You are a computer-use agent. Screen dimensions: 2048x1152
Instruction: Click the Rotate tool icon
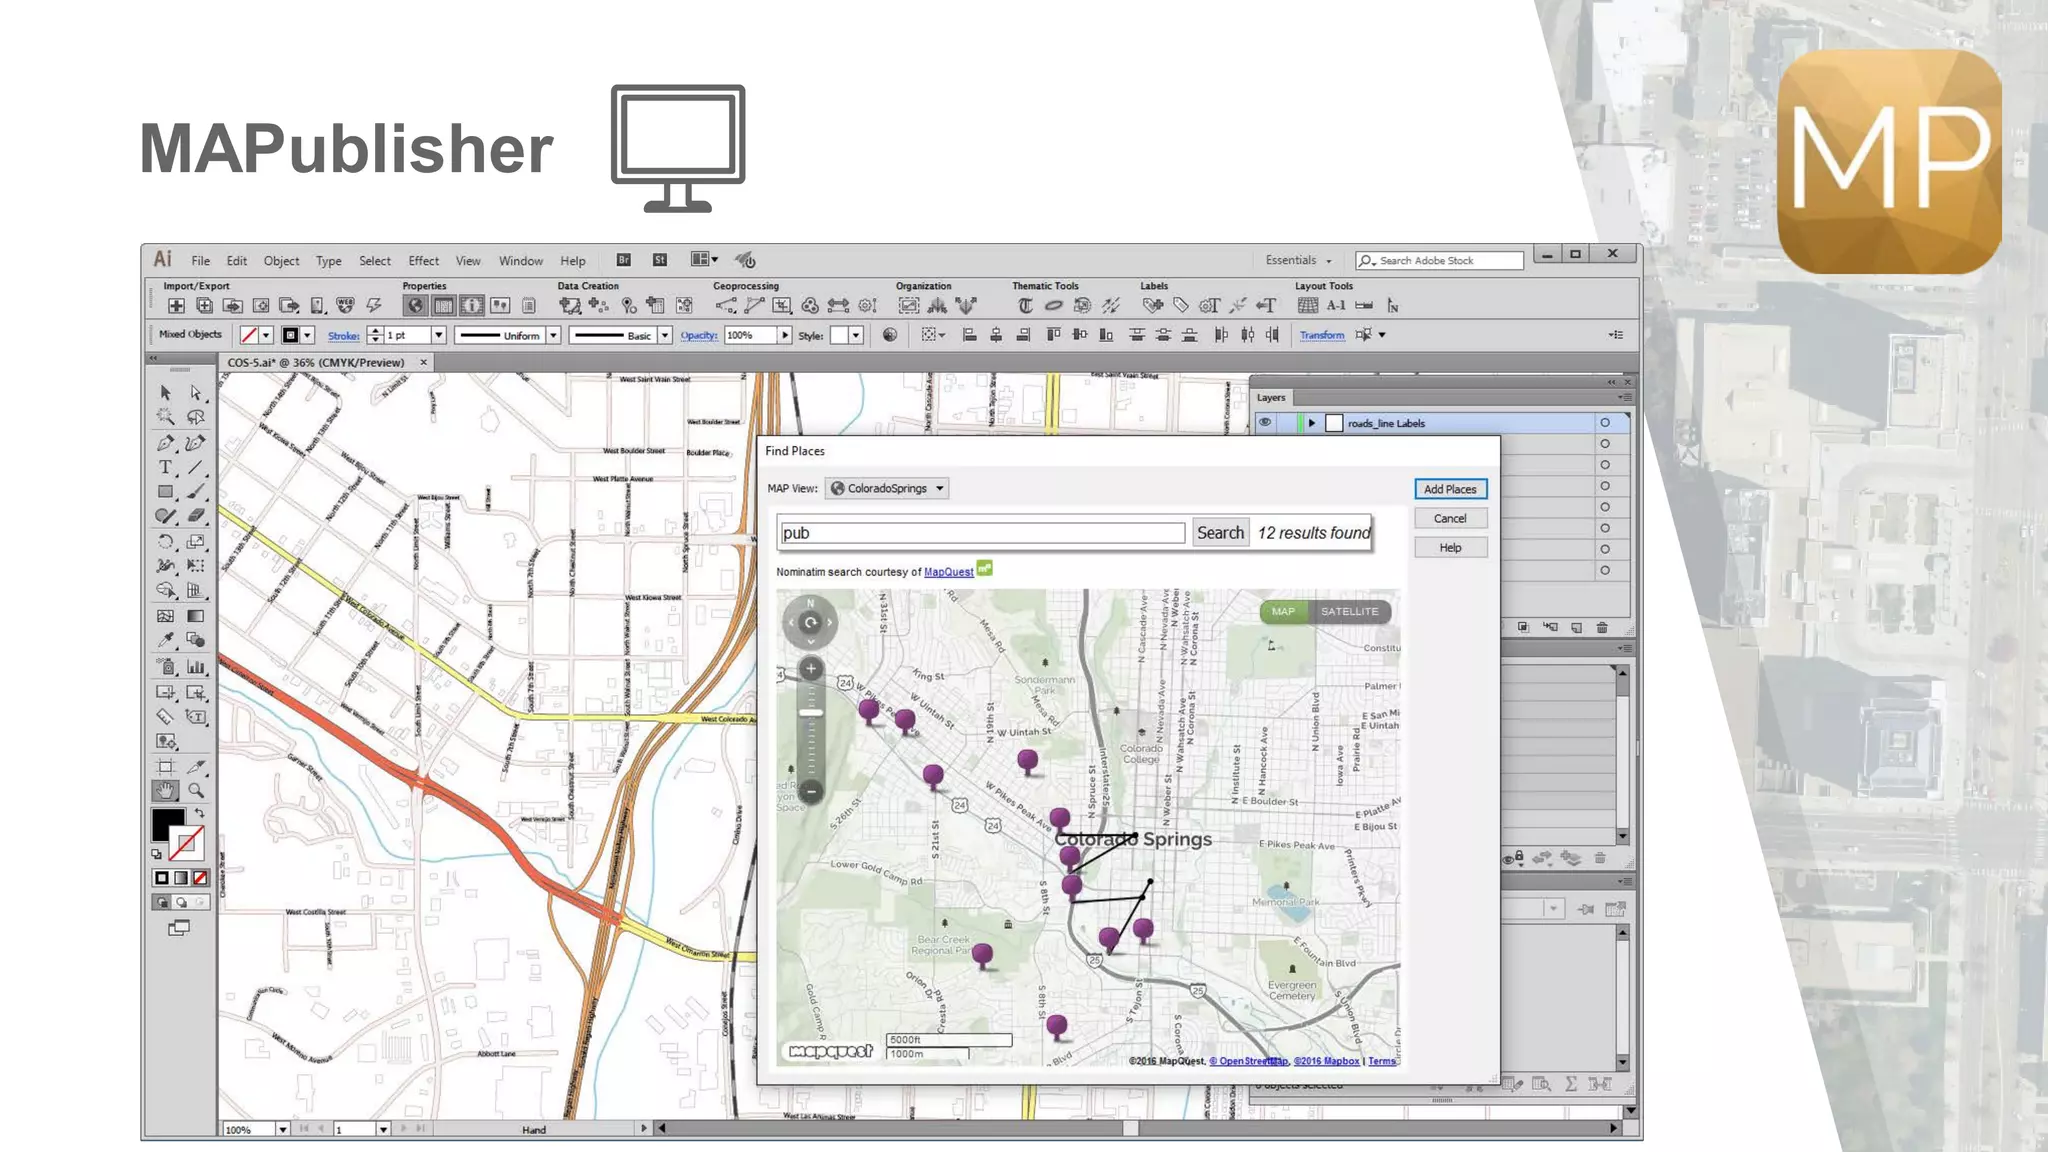pos(165,542)
